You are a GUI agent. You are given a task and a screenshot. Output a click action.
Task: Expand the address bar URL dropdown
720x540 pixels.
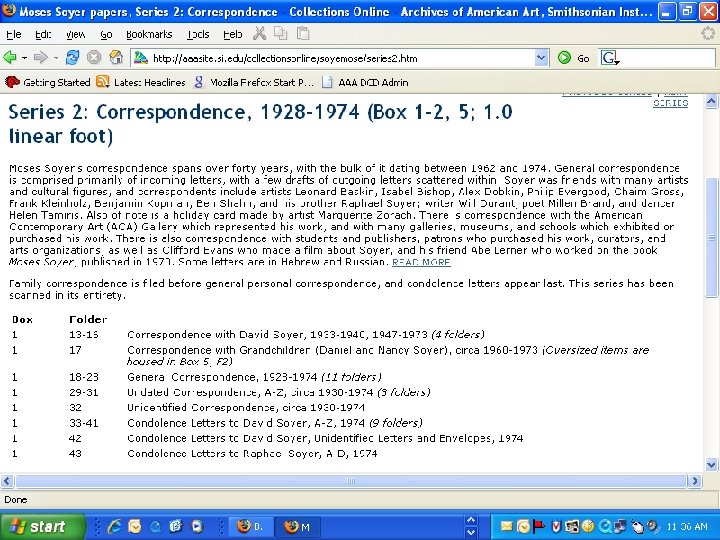(x=541, y=58)
